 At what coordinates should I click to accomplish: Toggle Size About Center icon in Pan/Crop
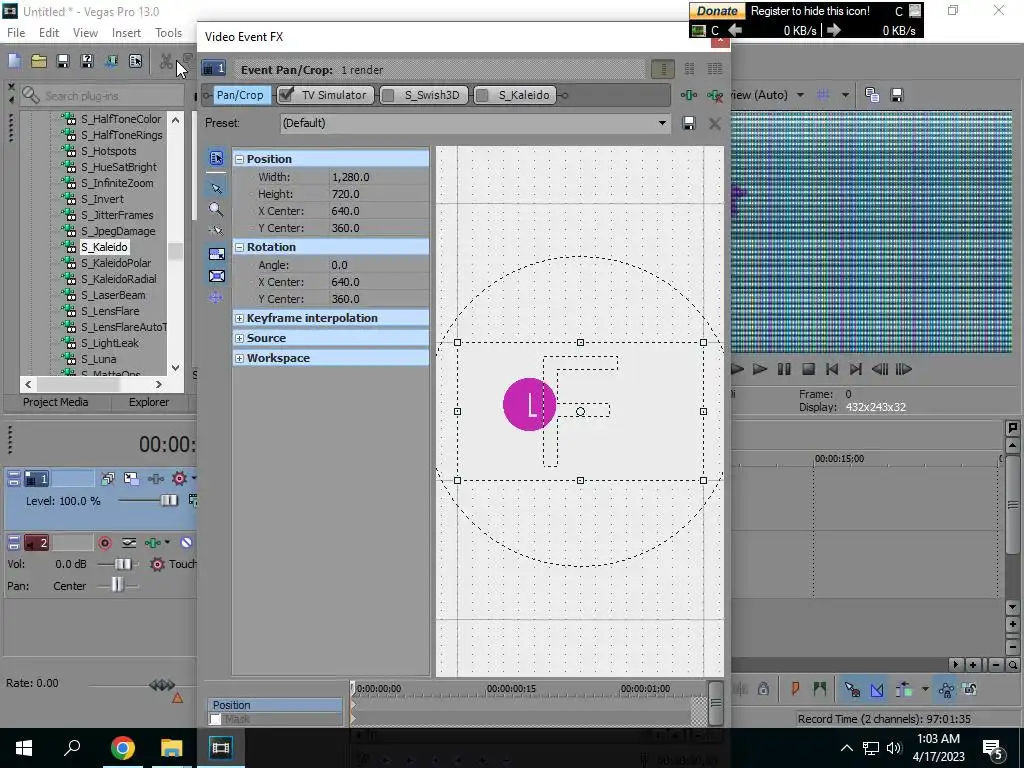pos(217,276)
